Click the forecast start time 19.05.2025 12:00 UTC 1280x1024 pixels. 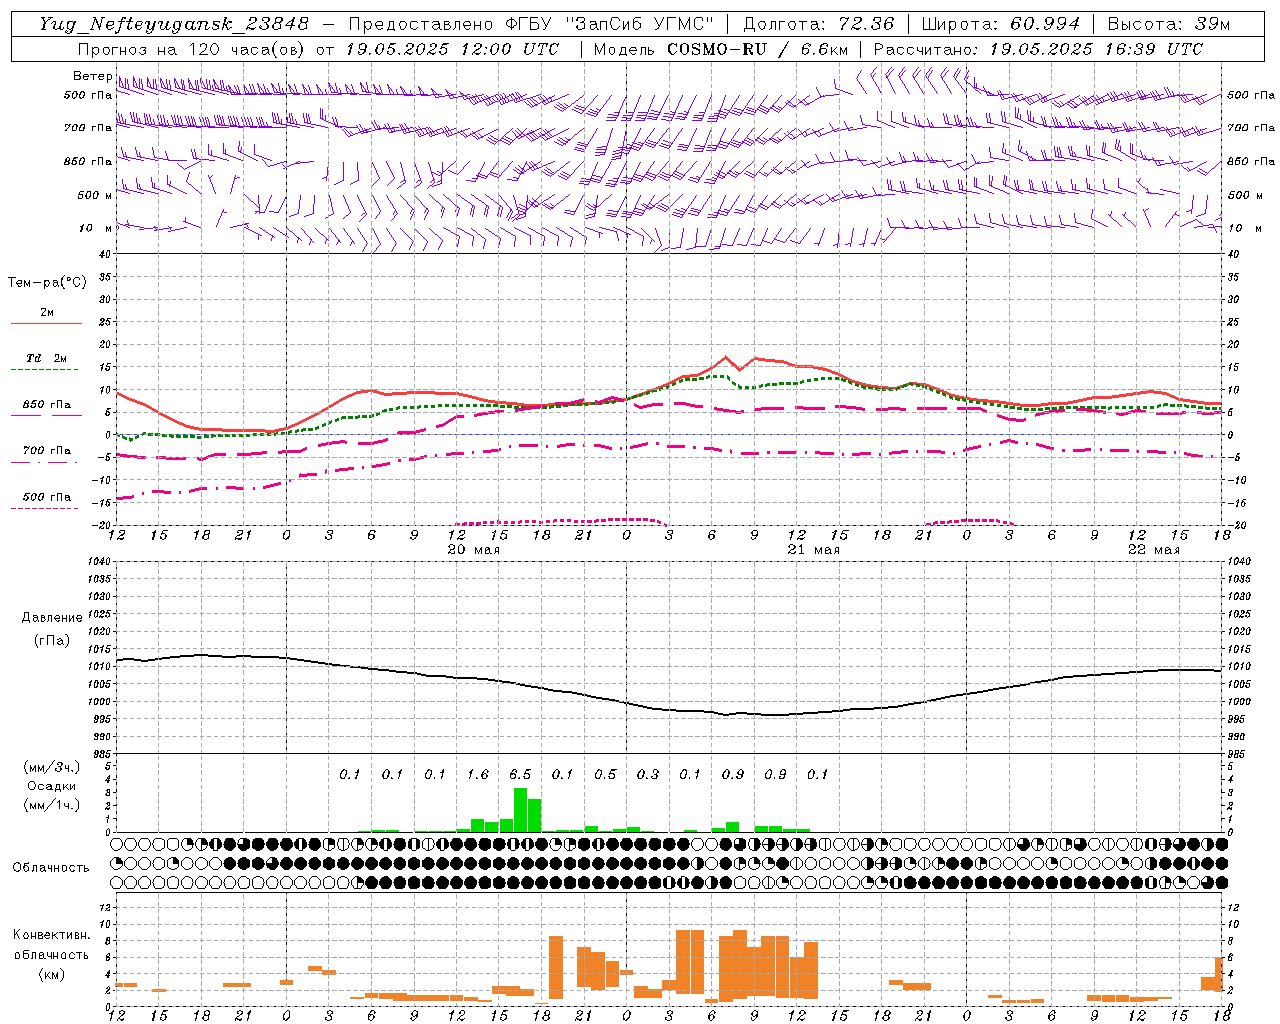click(452, 49)
